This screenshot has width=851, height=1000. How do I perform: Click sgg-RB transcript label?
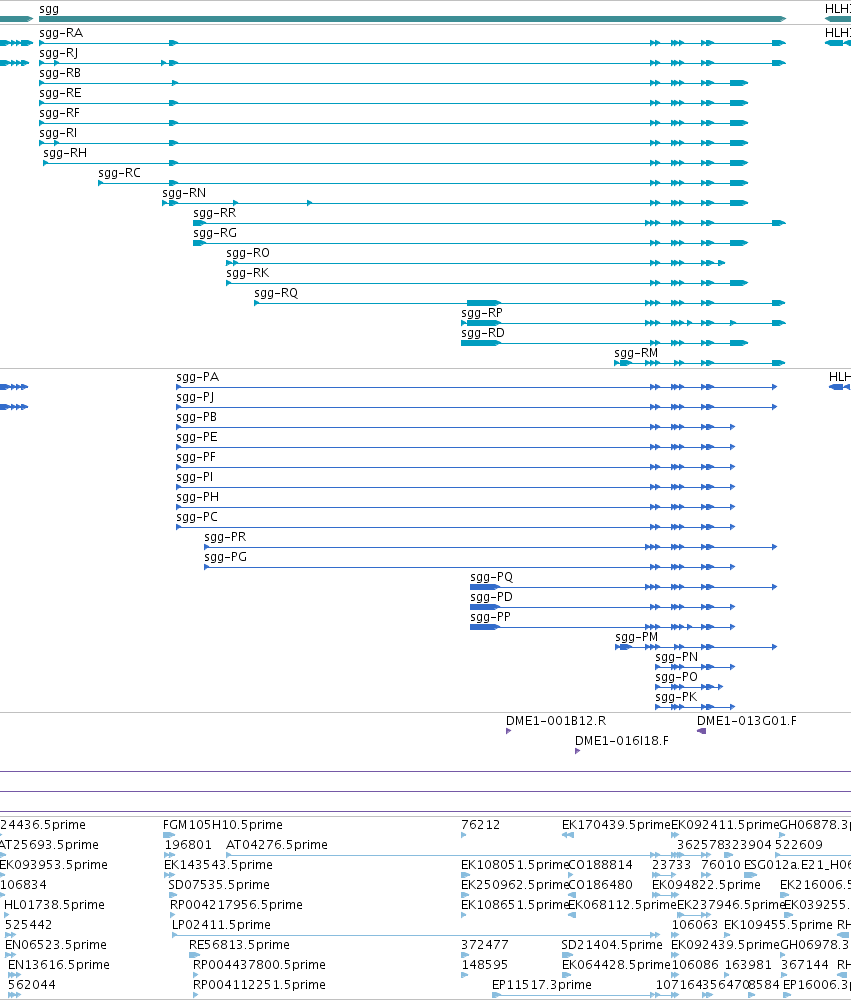coord(60,73)
